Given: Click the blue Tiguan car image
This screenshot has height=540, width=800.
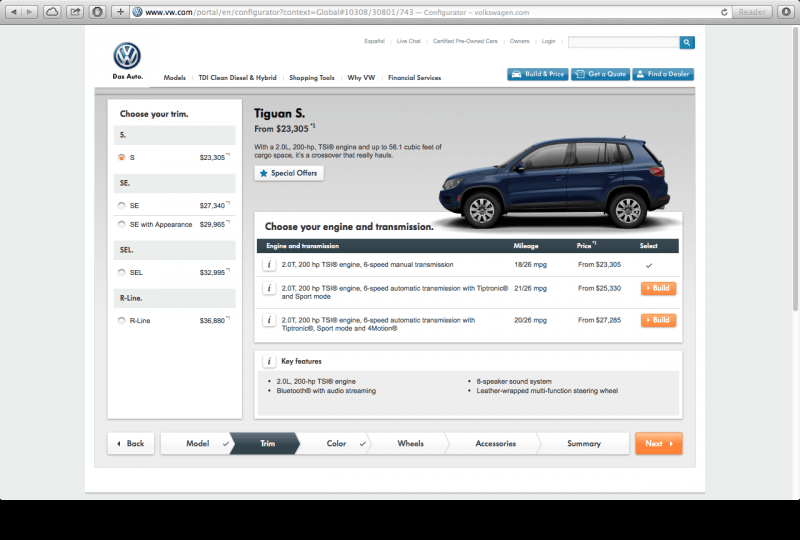Looking at the screenshot, I should point(555,181).
